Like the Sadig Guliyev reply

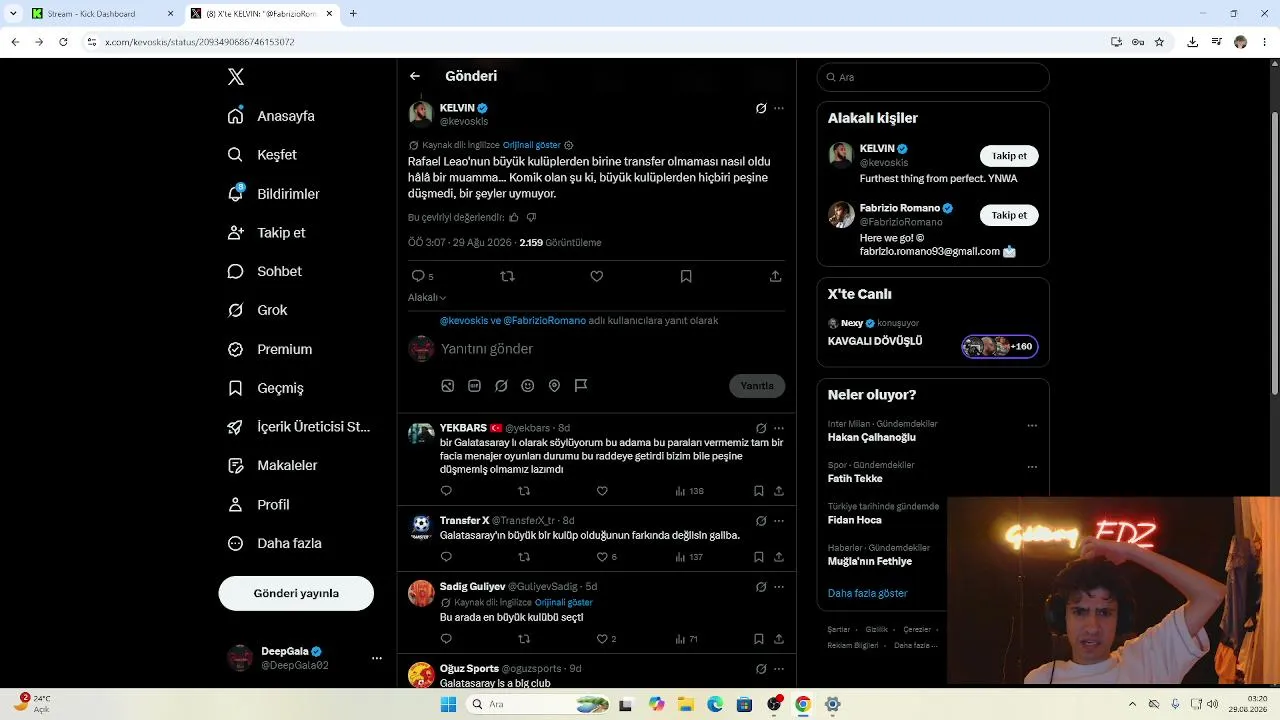click(606, 639)
